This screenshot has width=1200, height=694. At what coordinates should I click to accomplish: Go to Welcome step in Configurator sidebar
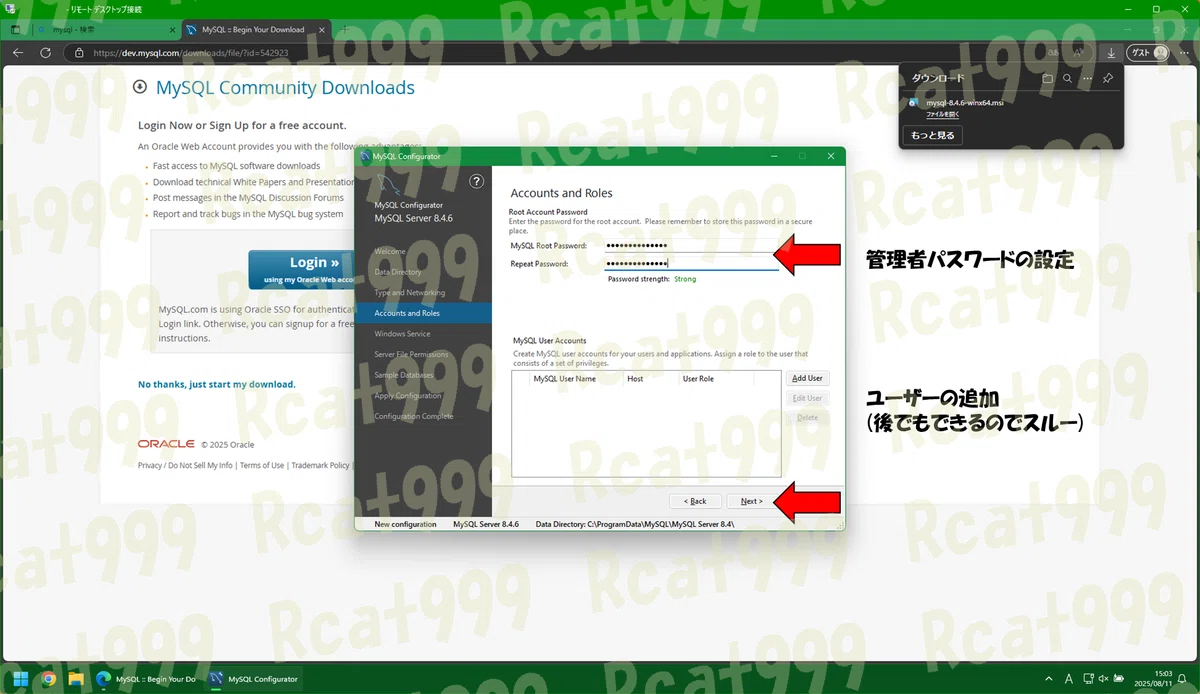point(390,251)
